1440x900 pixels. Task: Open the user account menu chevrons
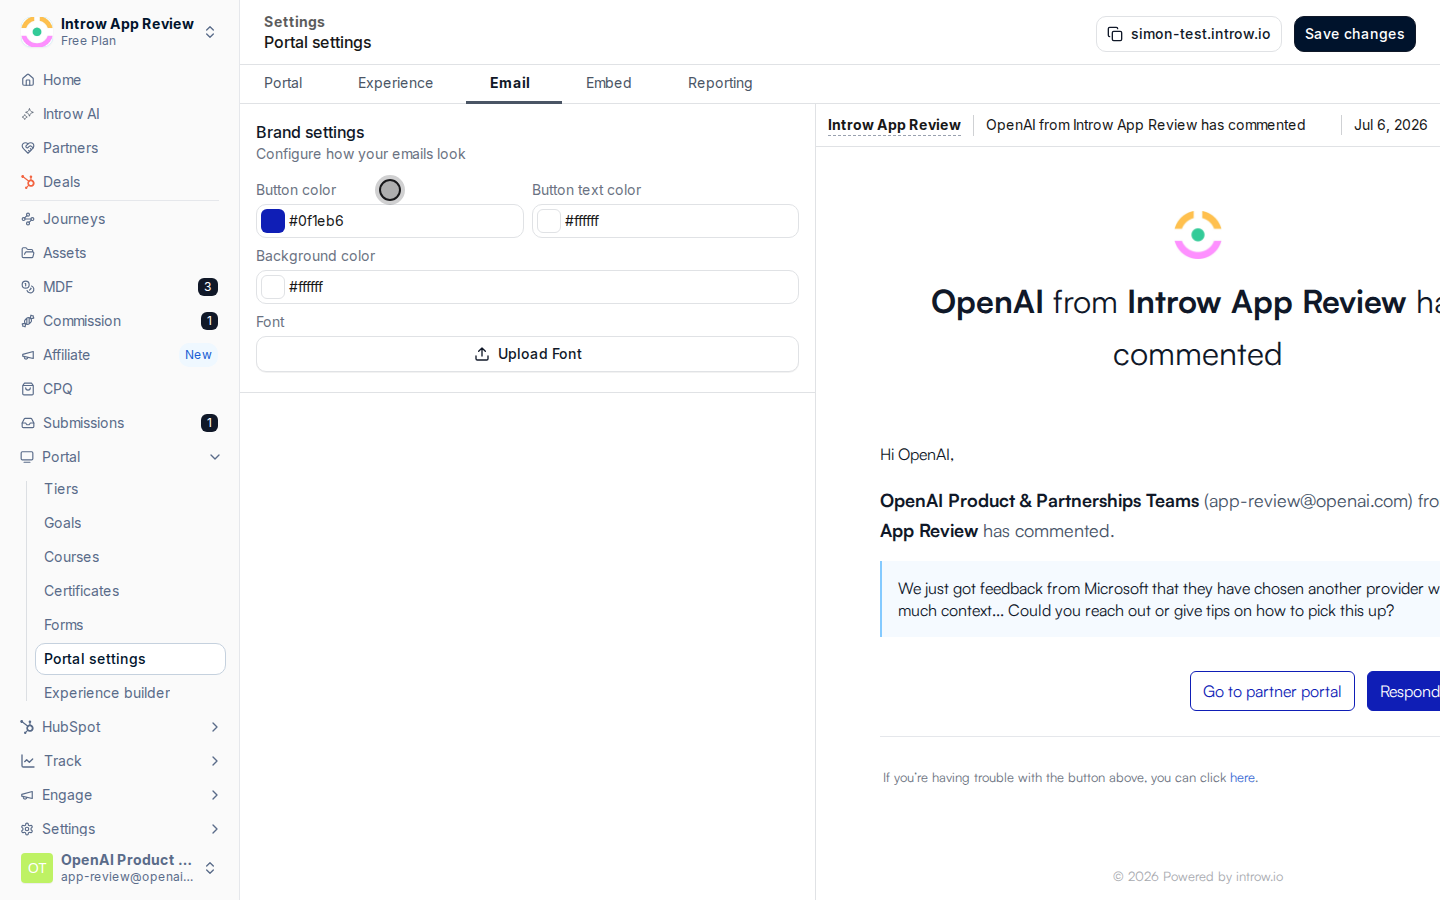tap(210, 868)
